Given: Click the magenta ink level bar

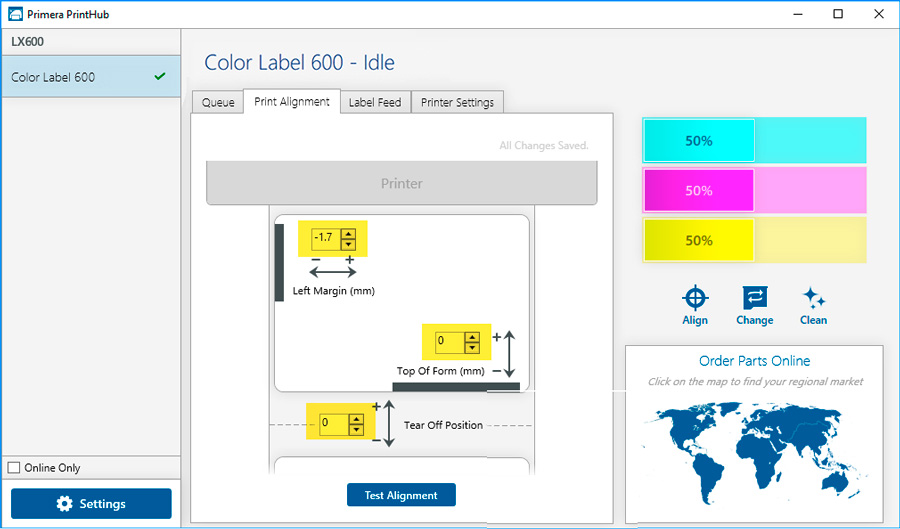Looking at the screenshot, I should tap(754, 190).
